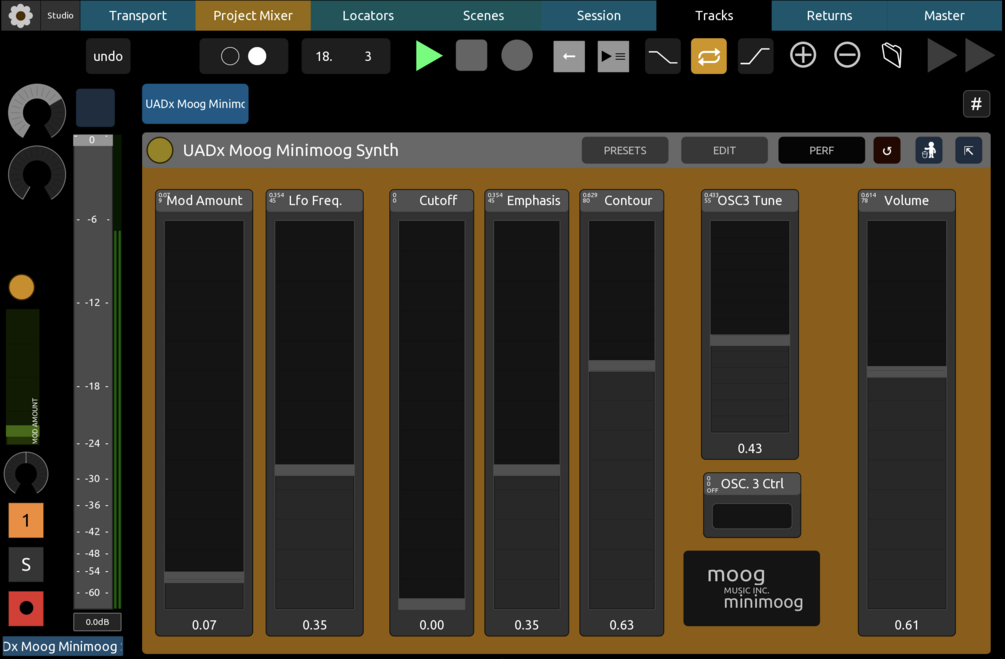Image resolution: width=1005 pixels, height=659 pixels.
Task: Click the first gray play triangle
Action: point(941,56)
